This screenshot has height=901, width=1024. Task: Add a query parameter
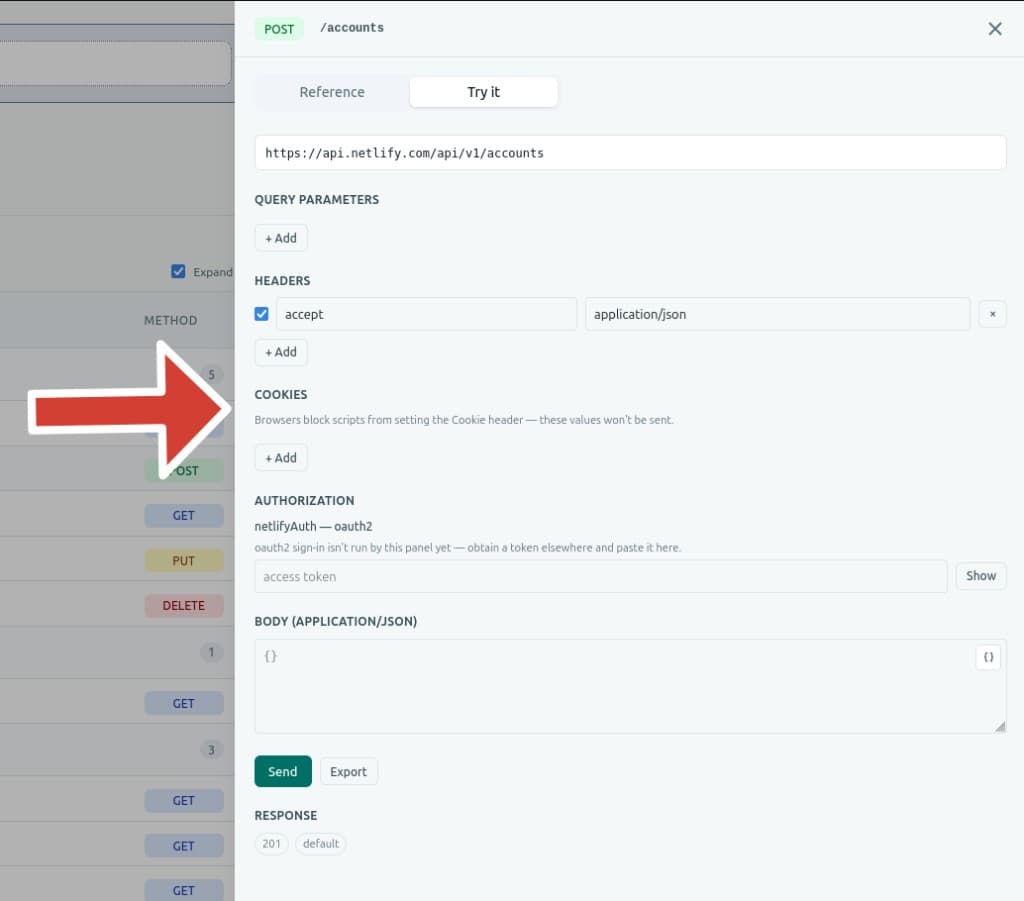(x=281, y=238)
